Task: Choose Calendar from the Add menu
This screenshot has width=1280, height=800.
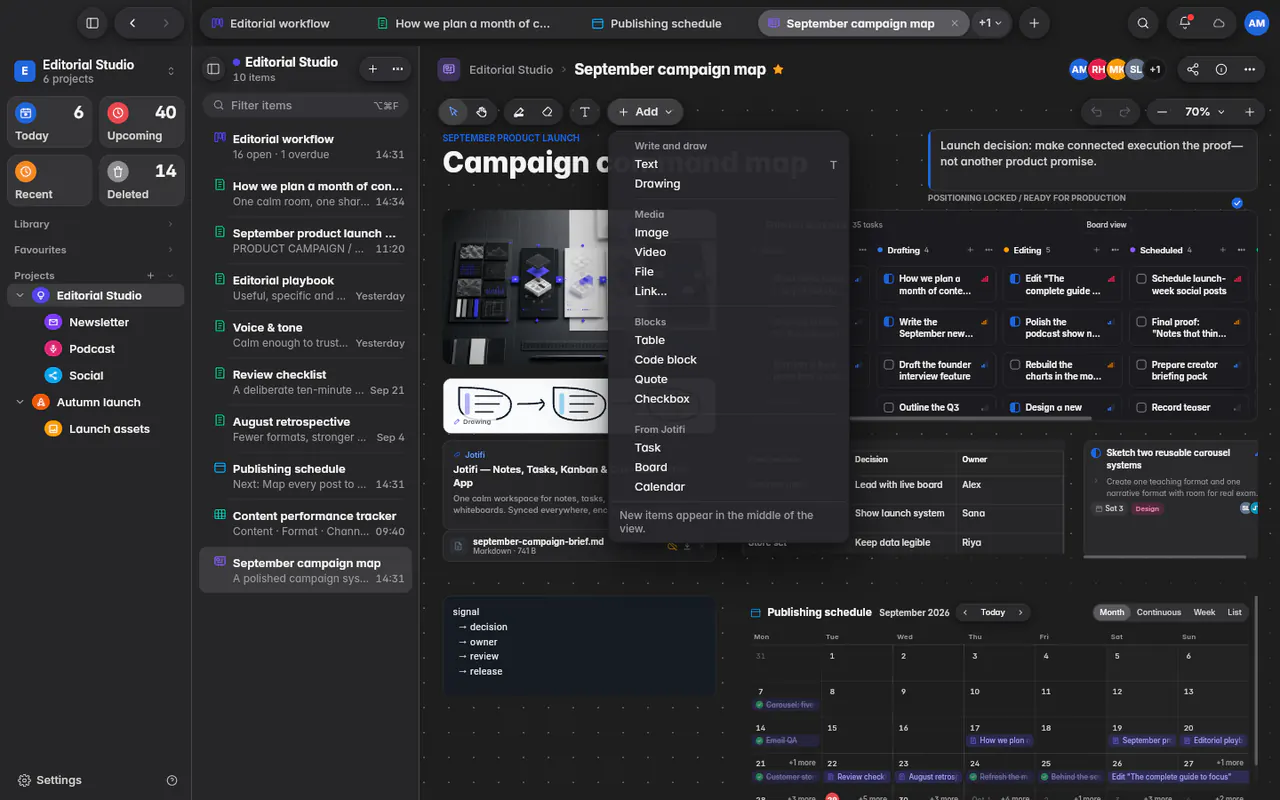Action: pos(659,487)
